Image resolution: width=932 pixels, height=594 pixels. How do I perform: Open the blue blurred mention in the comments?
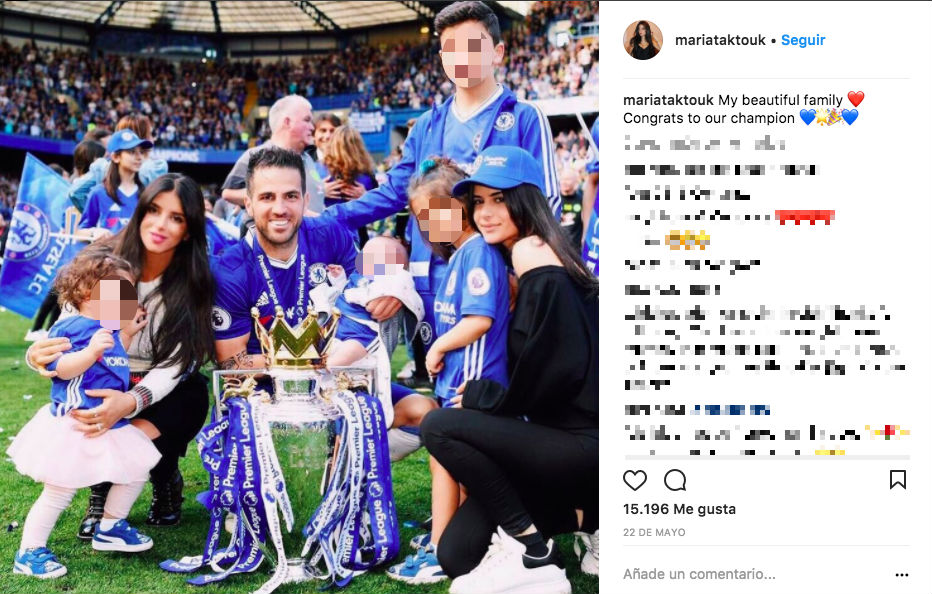point(731,410)
